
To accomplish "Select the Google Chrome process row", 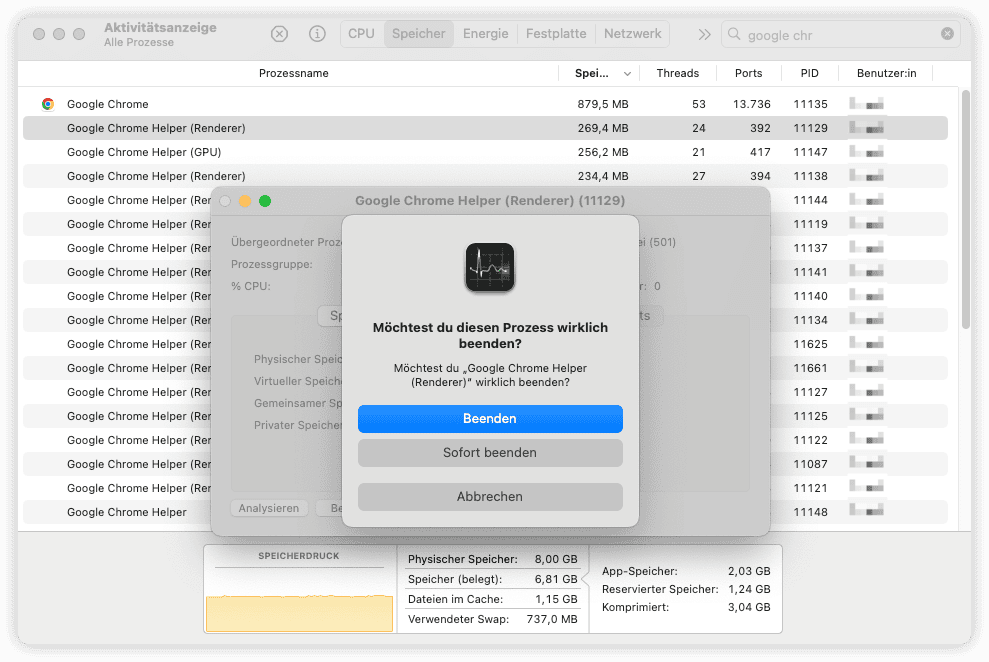I will pos(485,104).
